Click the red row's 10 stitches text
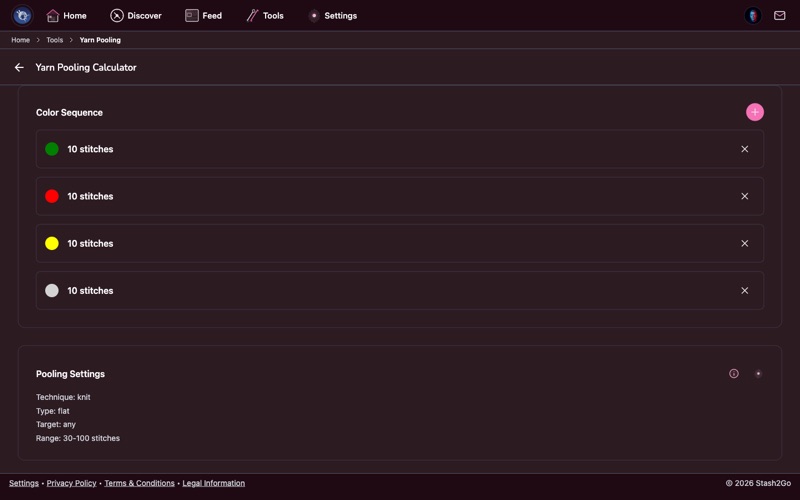Image resolution: width=800 pixels, height=500 pixels. coord(90,196)
